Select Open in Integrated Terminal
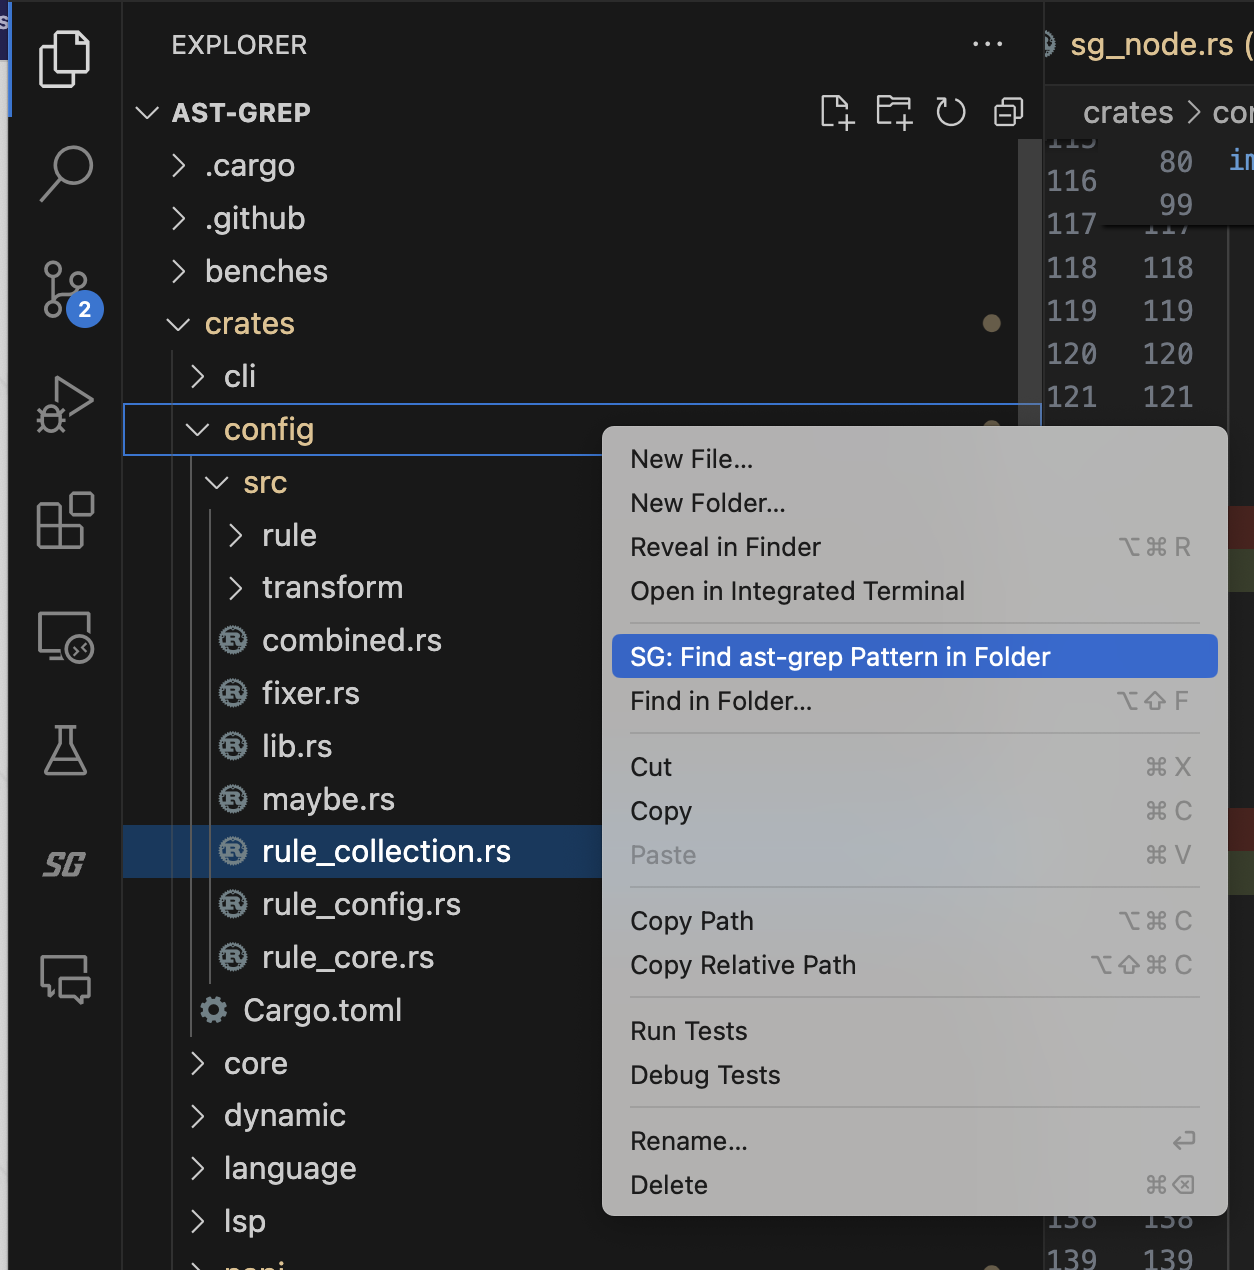Viewport: 1254px width, 1270px height. 914,592
